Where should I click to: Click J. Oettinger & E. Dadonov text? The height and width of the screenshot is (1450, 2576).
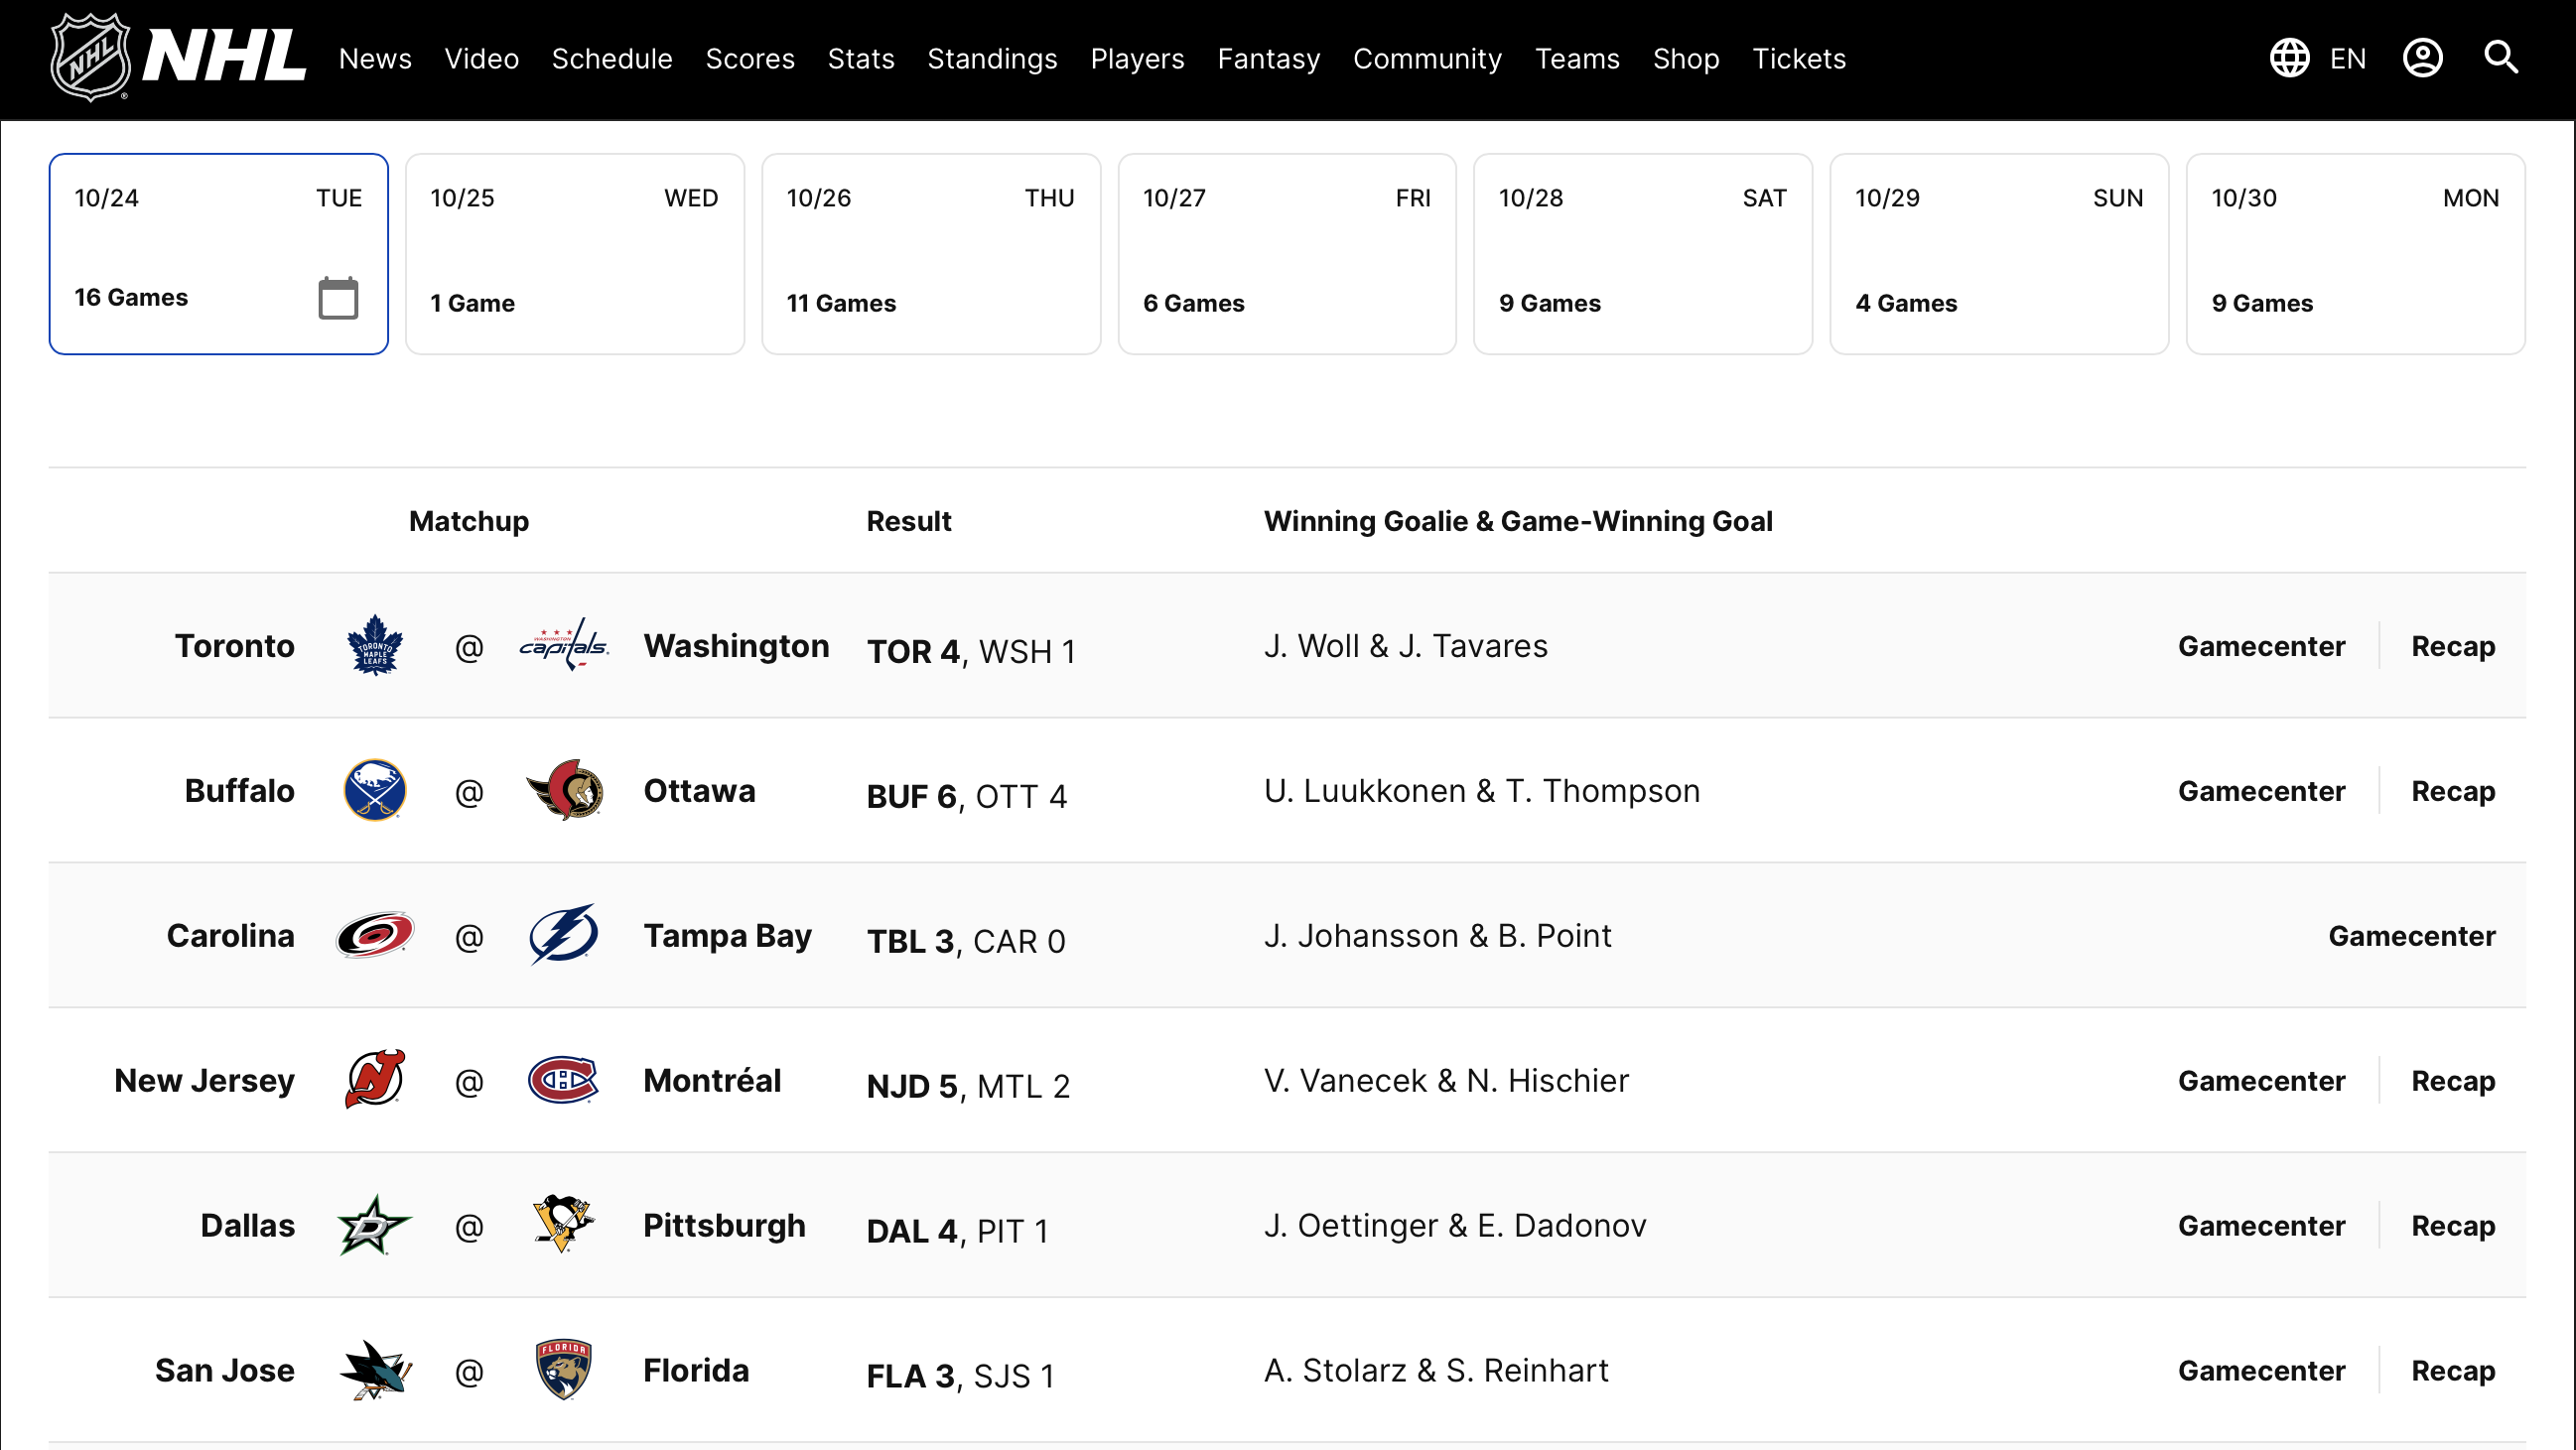coord(1454,1226)
